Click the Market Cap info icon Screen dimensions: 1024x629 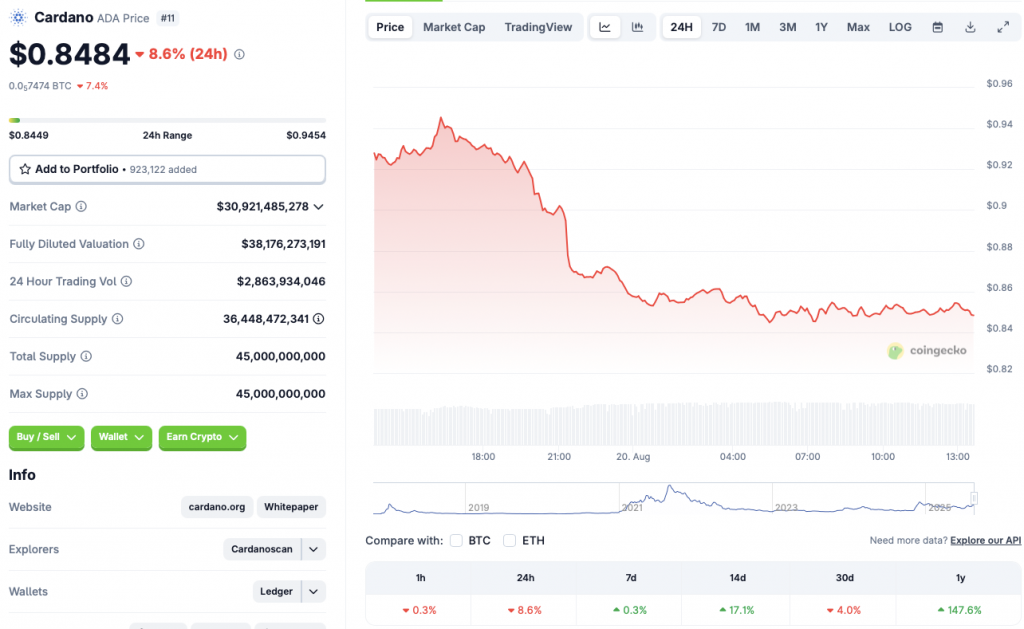click(81, 207)
